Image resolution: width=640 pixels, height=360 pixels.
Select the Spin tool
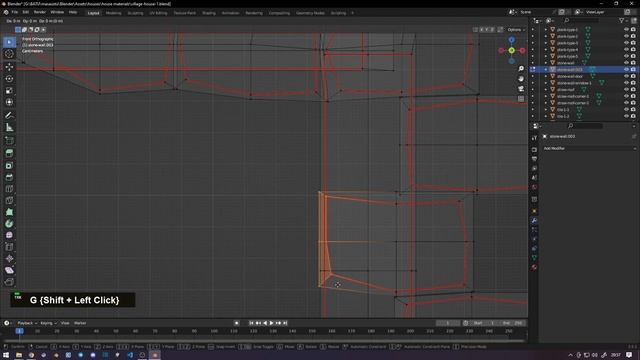click(9, 224)
